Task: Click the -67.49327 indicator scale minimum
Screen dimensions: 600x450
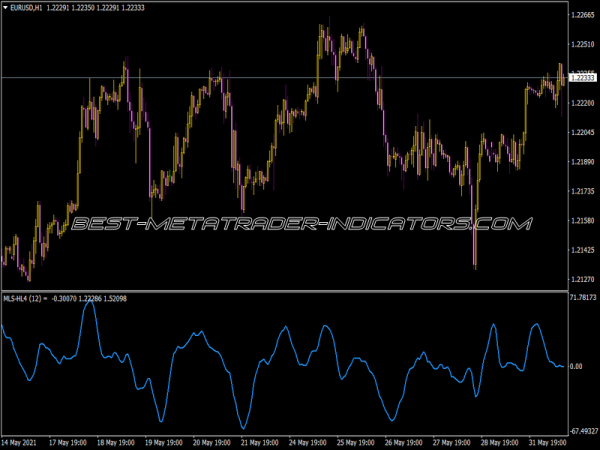Action: 582,431
